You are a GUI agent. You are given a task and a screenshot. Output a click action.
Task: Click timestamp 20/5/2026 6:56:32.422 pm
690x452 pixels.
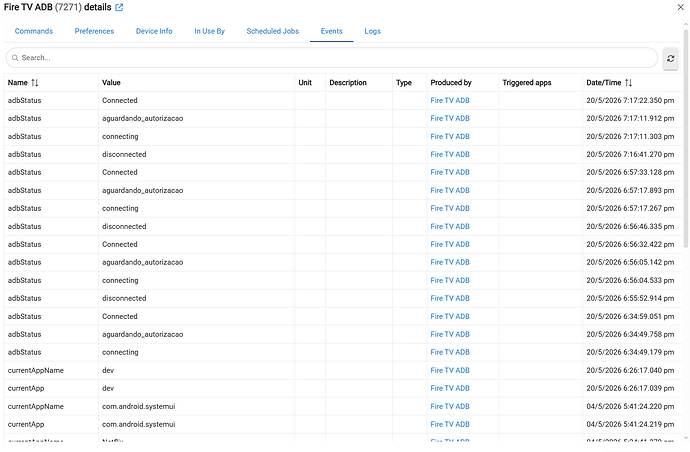630,244
